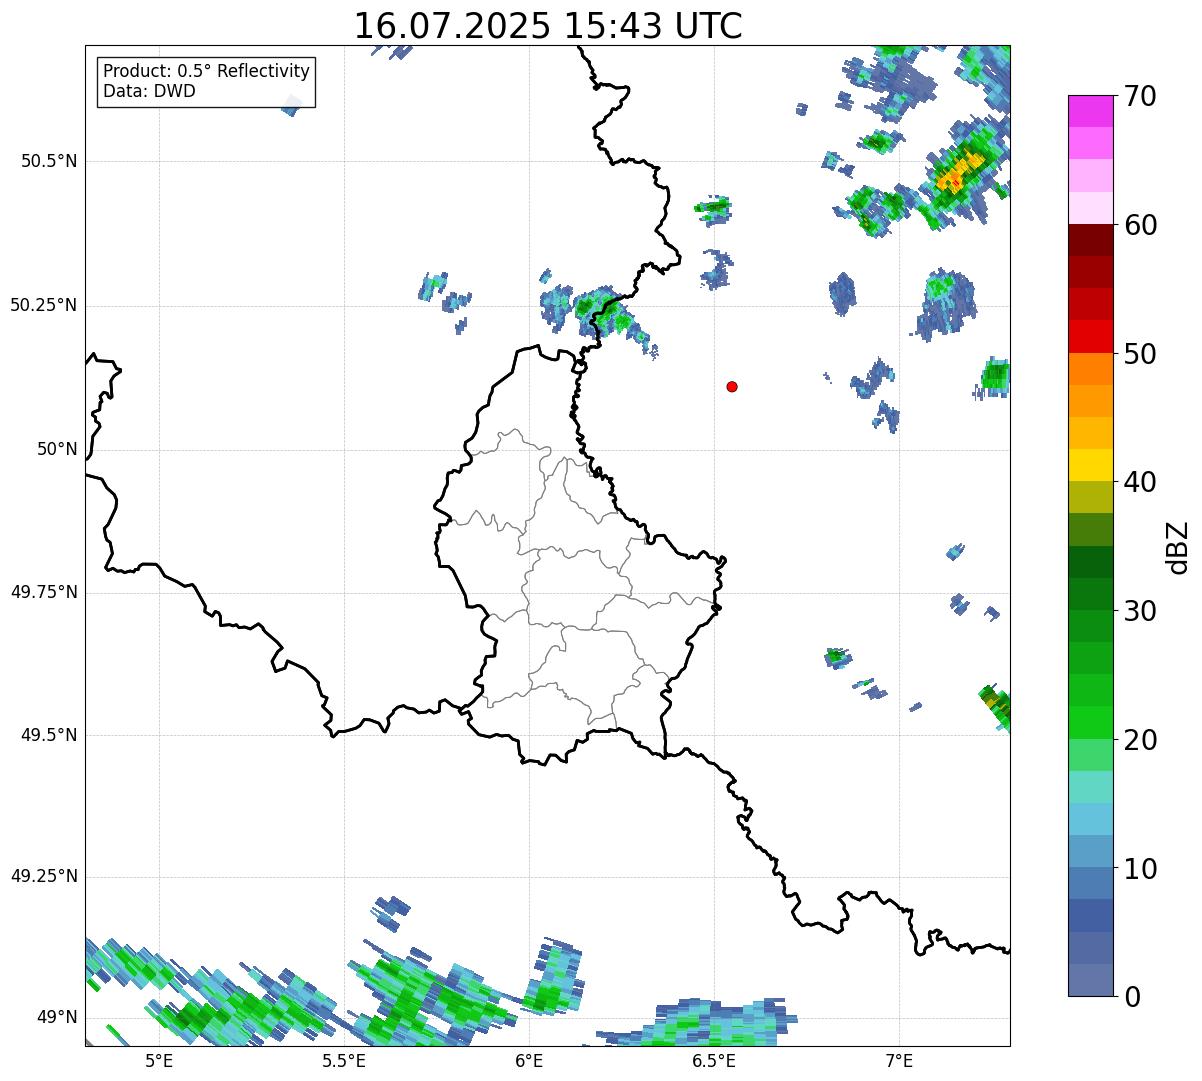Click the latitude label "49.75°N"
This screenshot has height=1081, width=1202.
tap(43, 592)
